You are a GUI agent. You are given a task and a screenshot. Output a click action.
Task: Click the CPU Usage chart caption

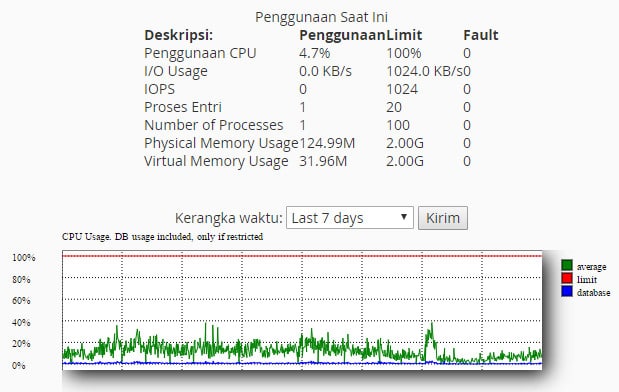(163, 237)
